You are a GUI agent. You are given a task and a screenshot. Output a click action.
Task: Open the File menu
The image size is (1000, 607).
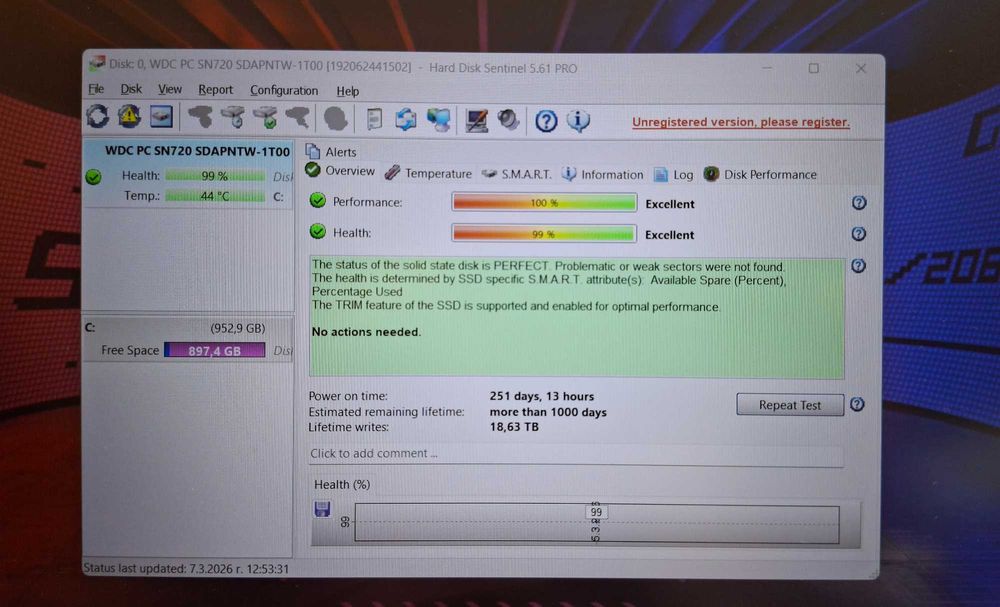pos(96,89)
